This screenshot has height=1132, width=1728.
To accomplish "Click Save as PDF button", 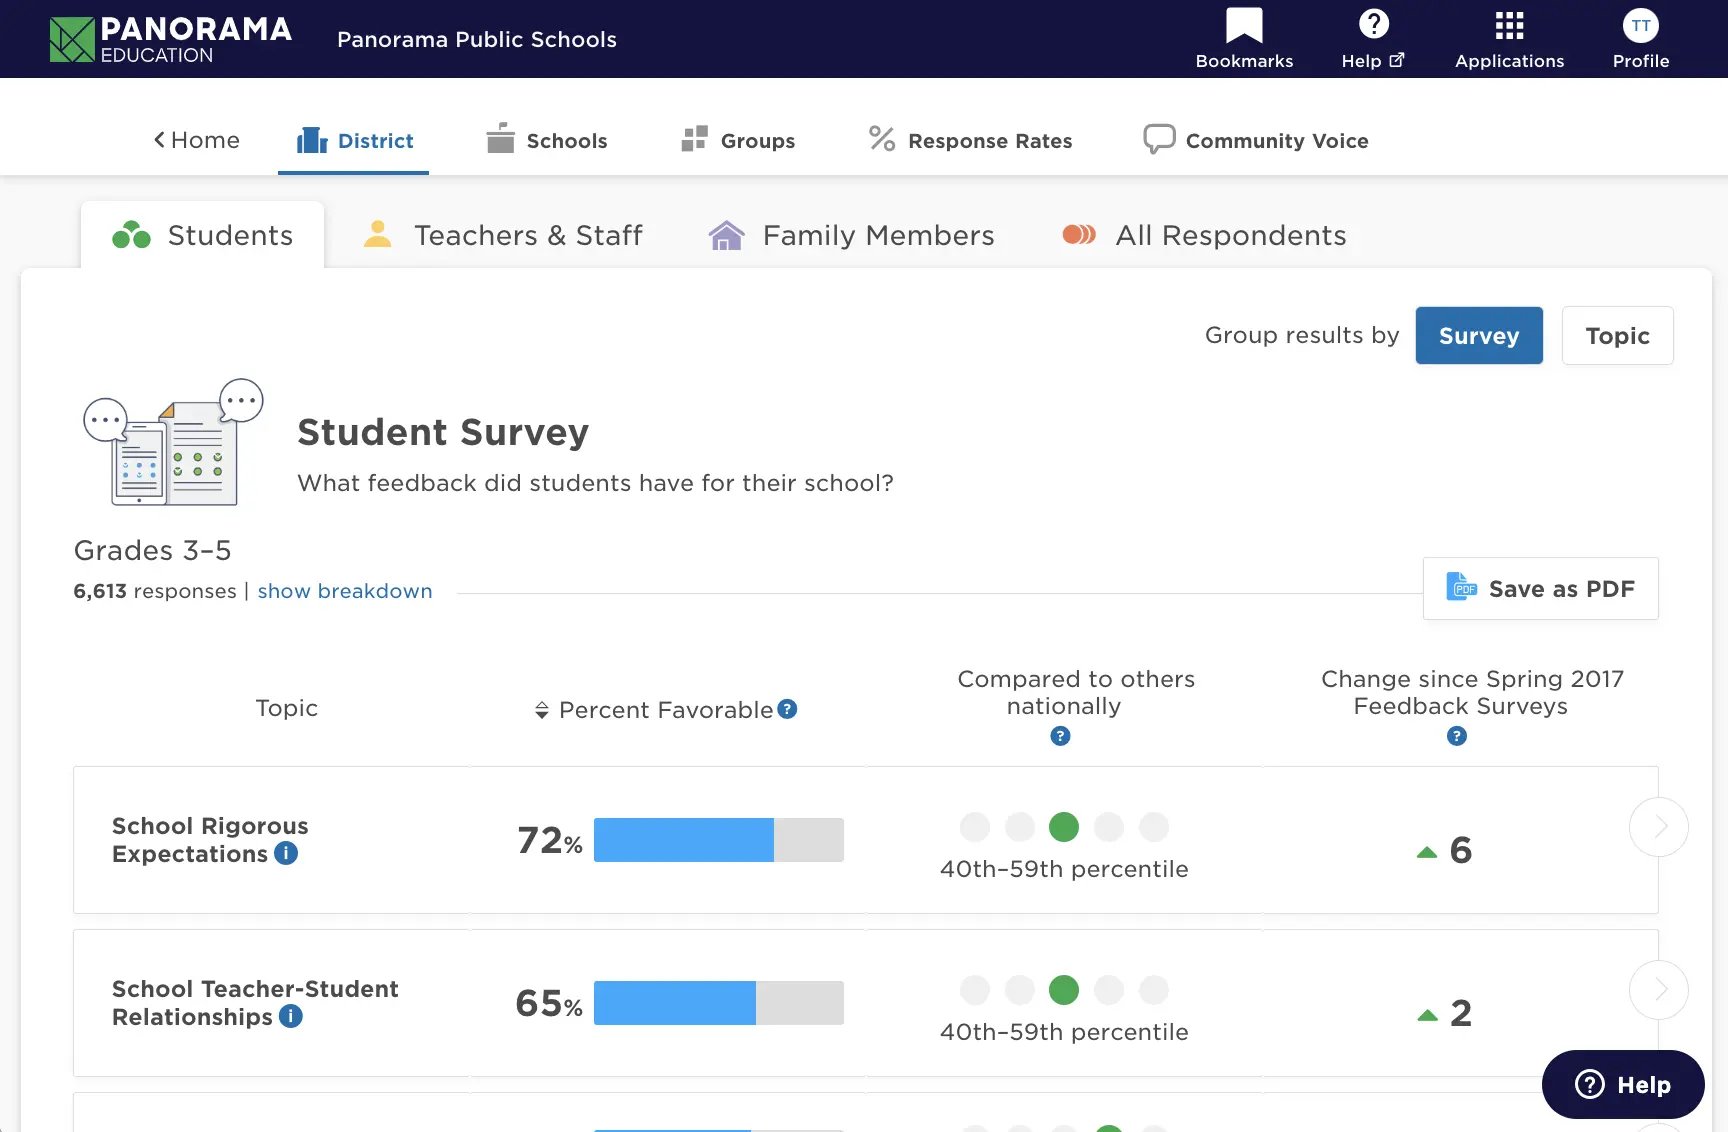I will coord(1540,589).
